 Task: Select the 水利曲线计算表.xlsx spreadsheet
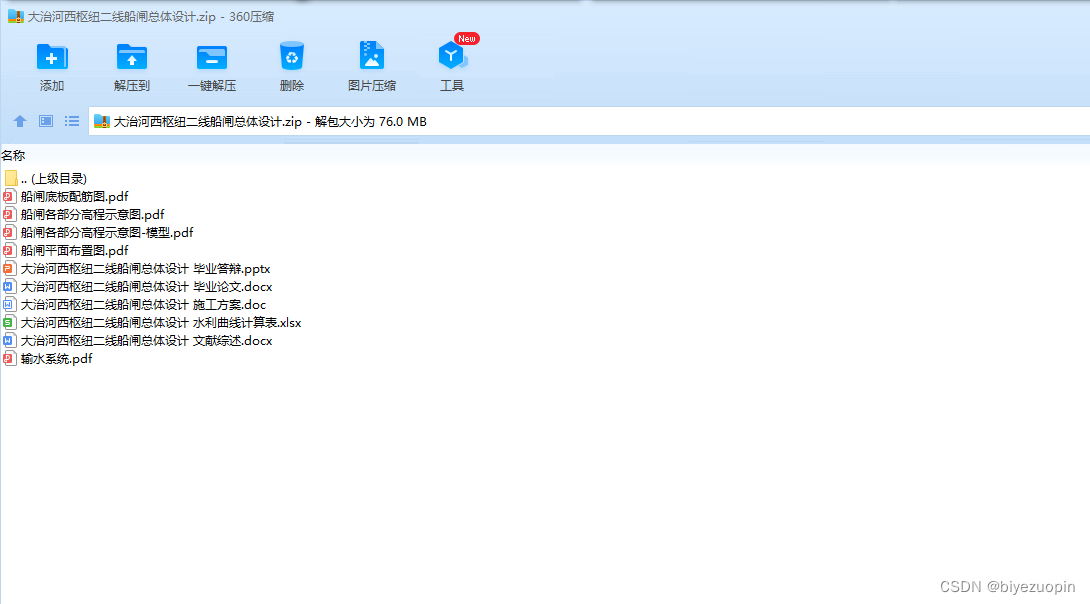(152, 323)
